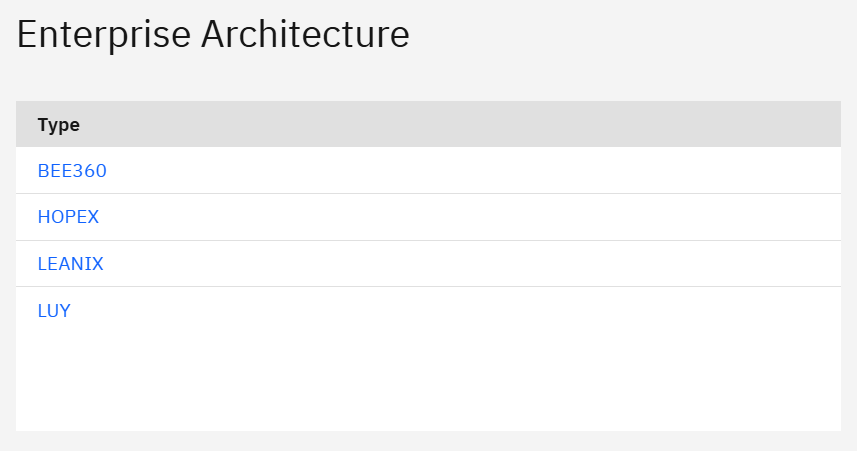Click the gray table header bar
857x451 pixels.
[x=450, y=125]
